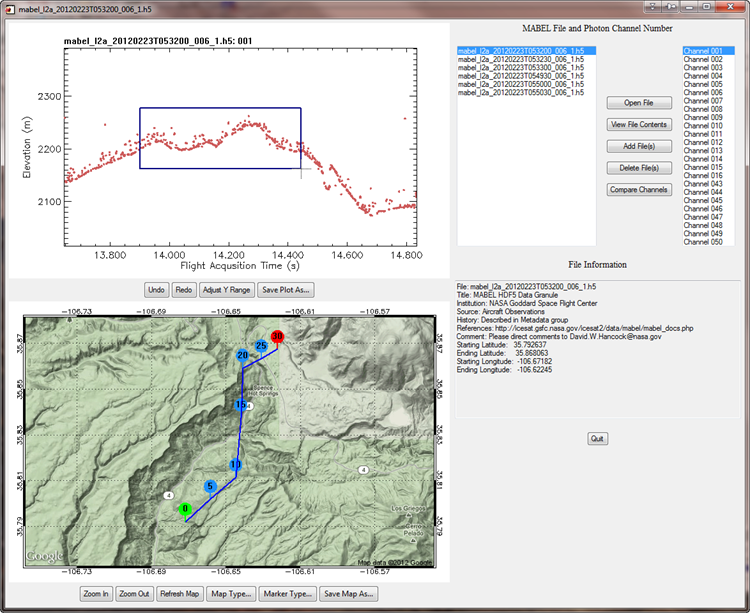Click Save Plot As... button
Image resolution: width=750 pixels, height=613 pixels.
point(286,289)
